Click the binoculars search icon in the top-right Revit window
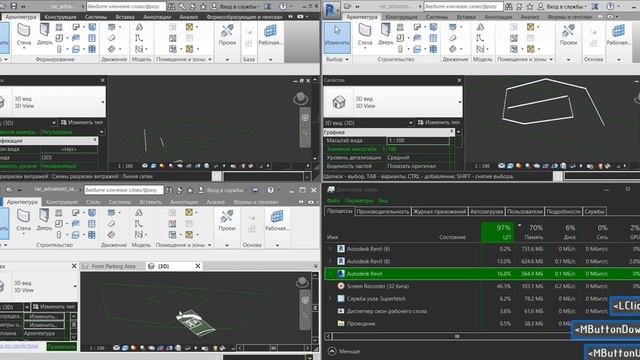 (509, 7)
